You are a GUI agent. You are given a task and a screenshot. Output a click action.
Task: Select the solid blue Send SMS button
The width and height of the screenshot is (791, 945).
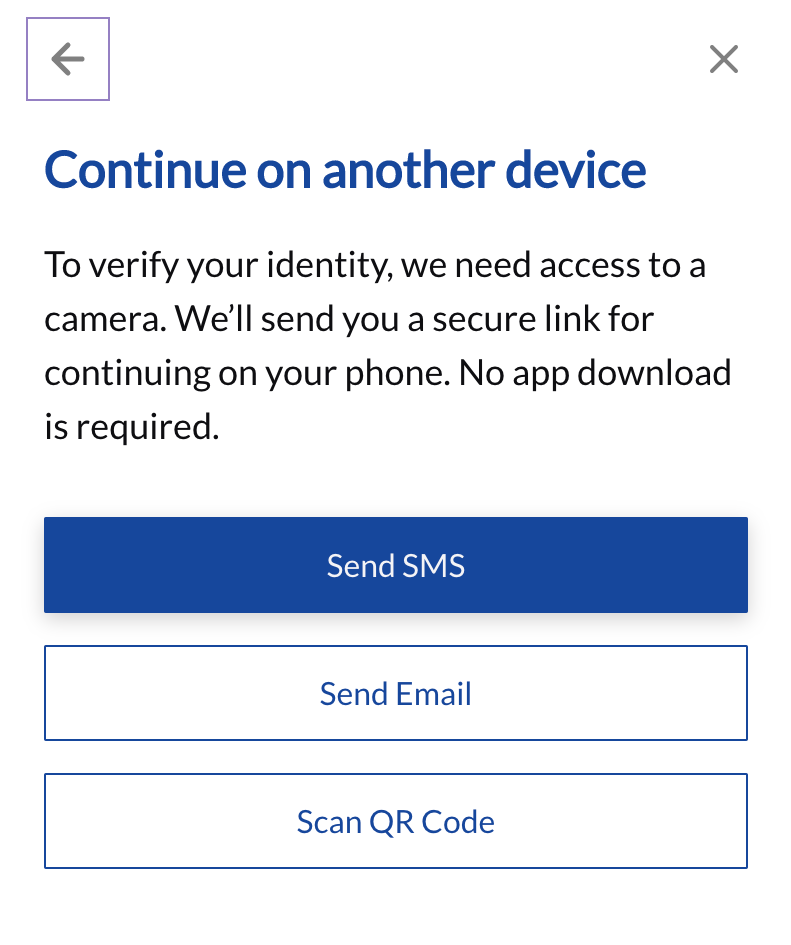(x=396, y=565)
